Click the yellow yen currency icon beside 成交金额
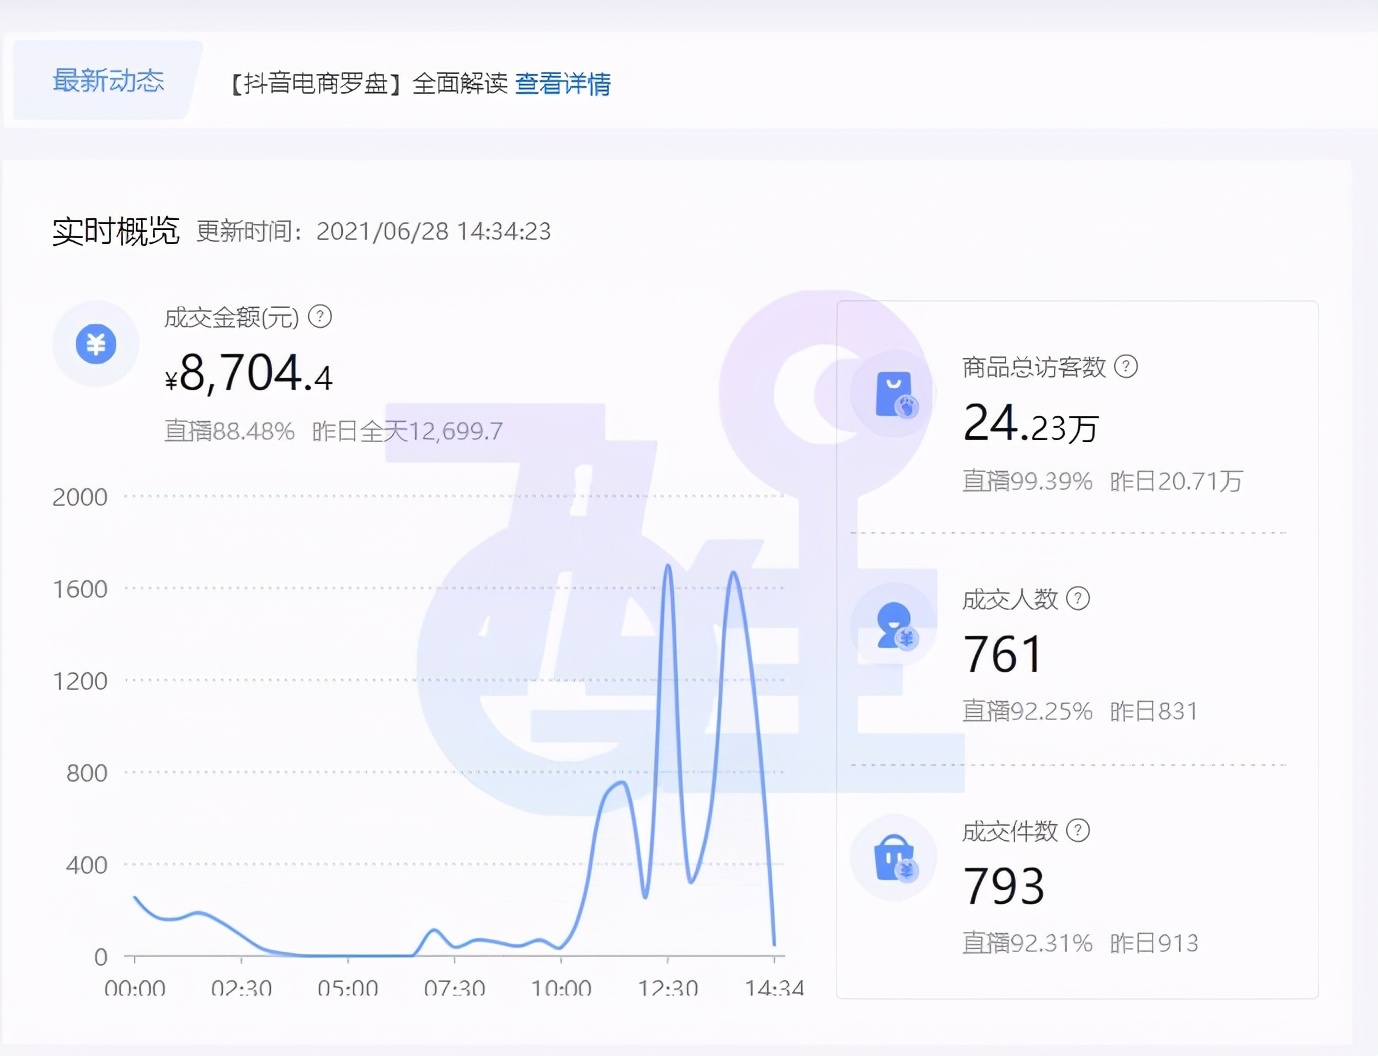This screenshot has height=1056, width=1378. pyautogui.click(x=95, y=344)
